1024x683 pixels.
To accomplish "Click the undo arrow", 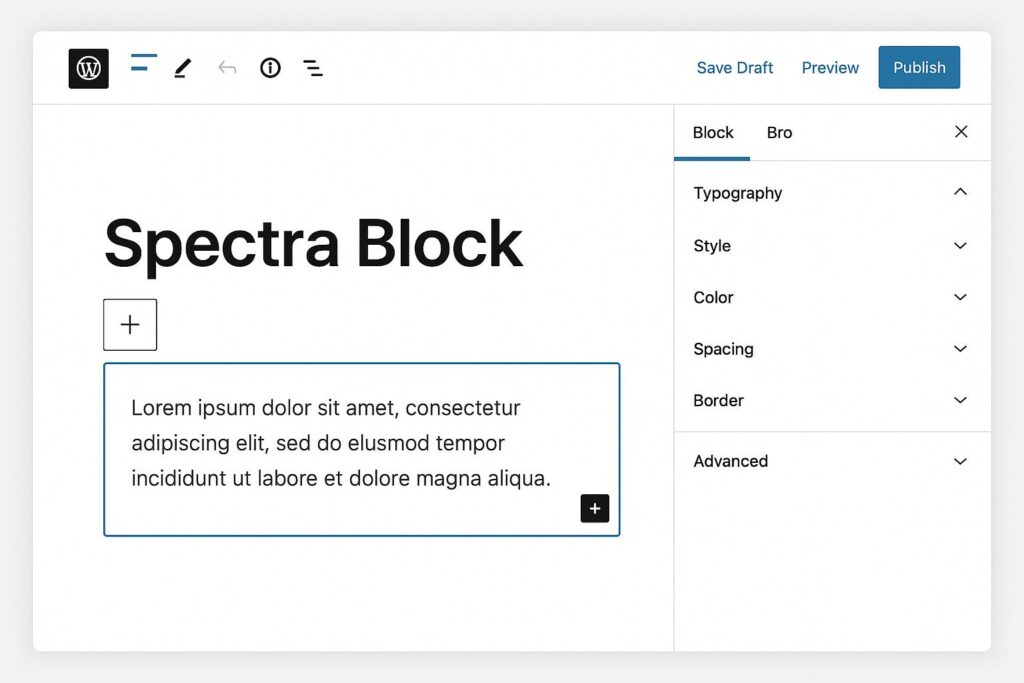I will tap(227, 68).
